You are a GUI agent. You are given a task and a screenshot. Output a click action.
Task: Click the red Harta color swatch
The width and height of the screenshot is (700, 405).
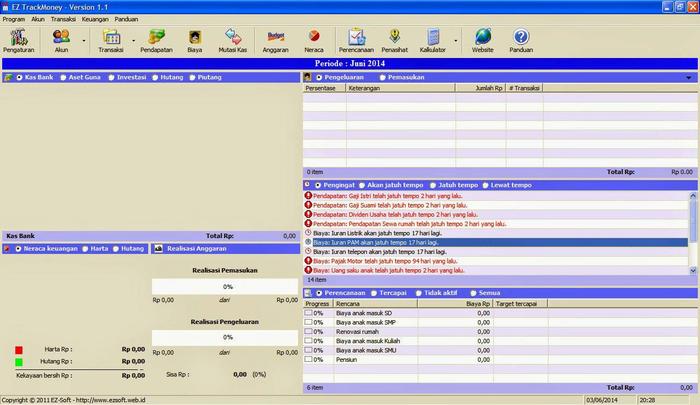pos(18,349)
